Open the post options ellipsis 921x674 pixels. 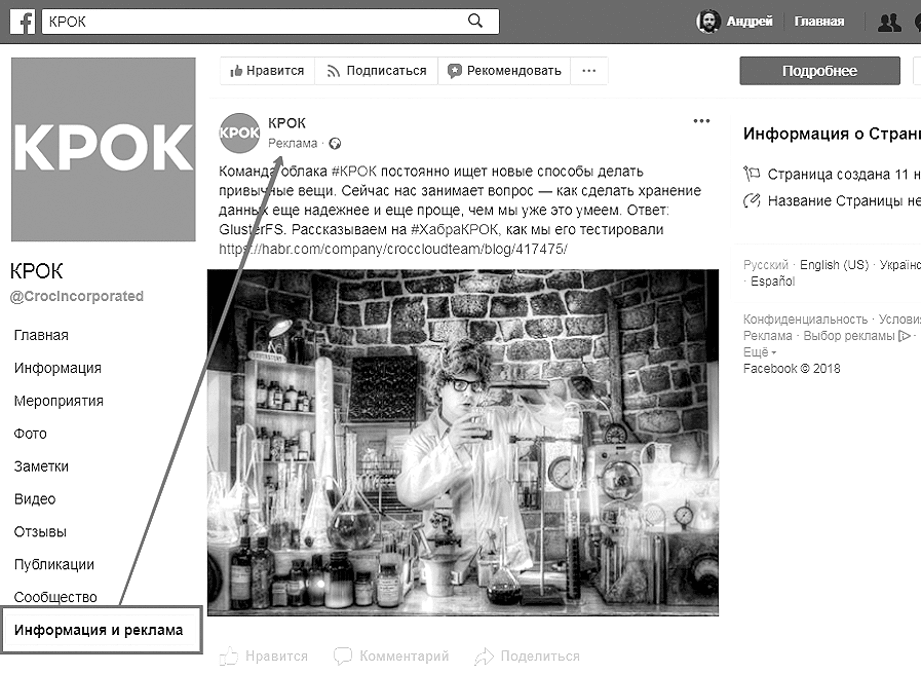click(x=701, y=121)
